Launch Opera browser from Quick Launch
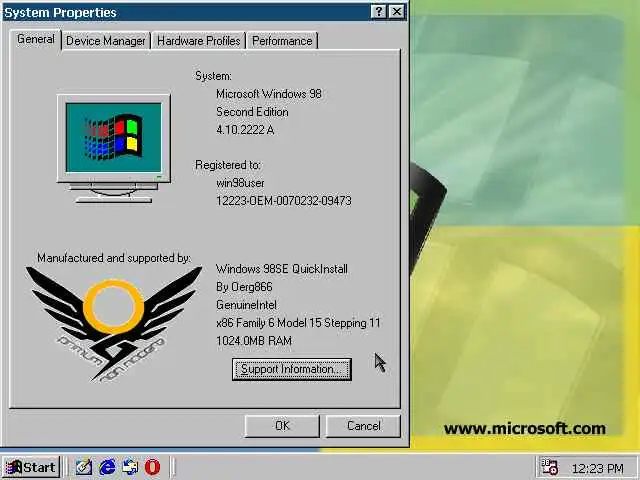The width and height of the screenshot is (640, 480). (152, 467)
